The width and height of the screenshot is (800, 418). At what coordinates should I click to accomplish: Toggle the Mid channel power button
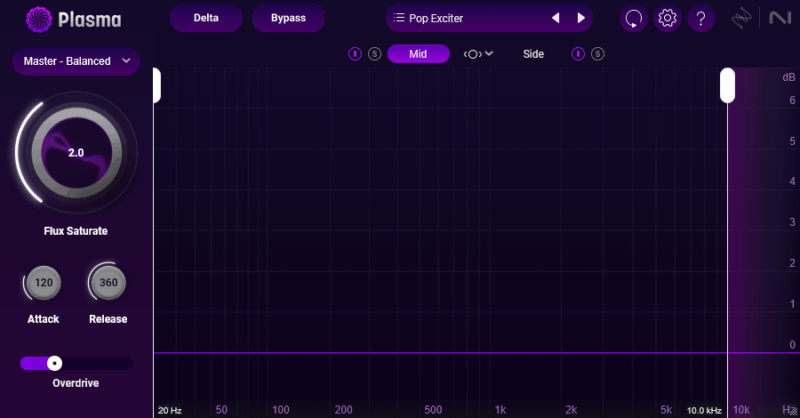tap(355, 54)
